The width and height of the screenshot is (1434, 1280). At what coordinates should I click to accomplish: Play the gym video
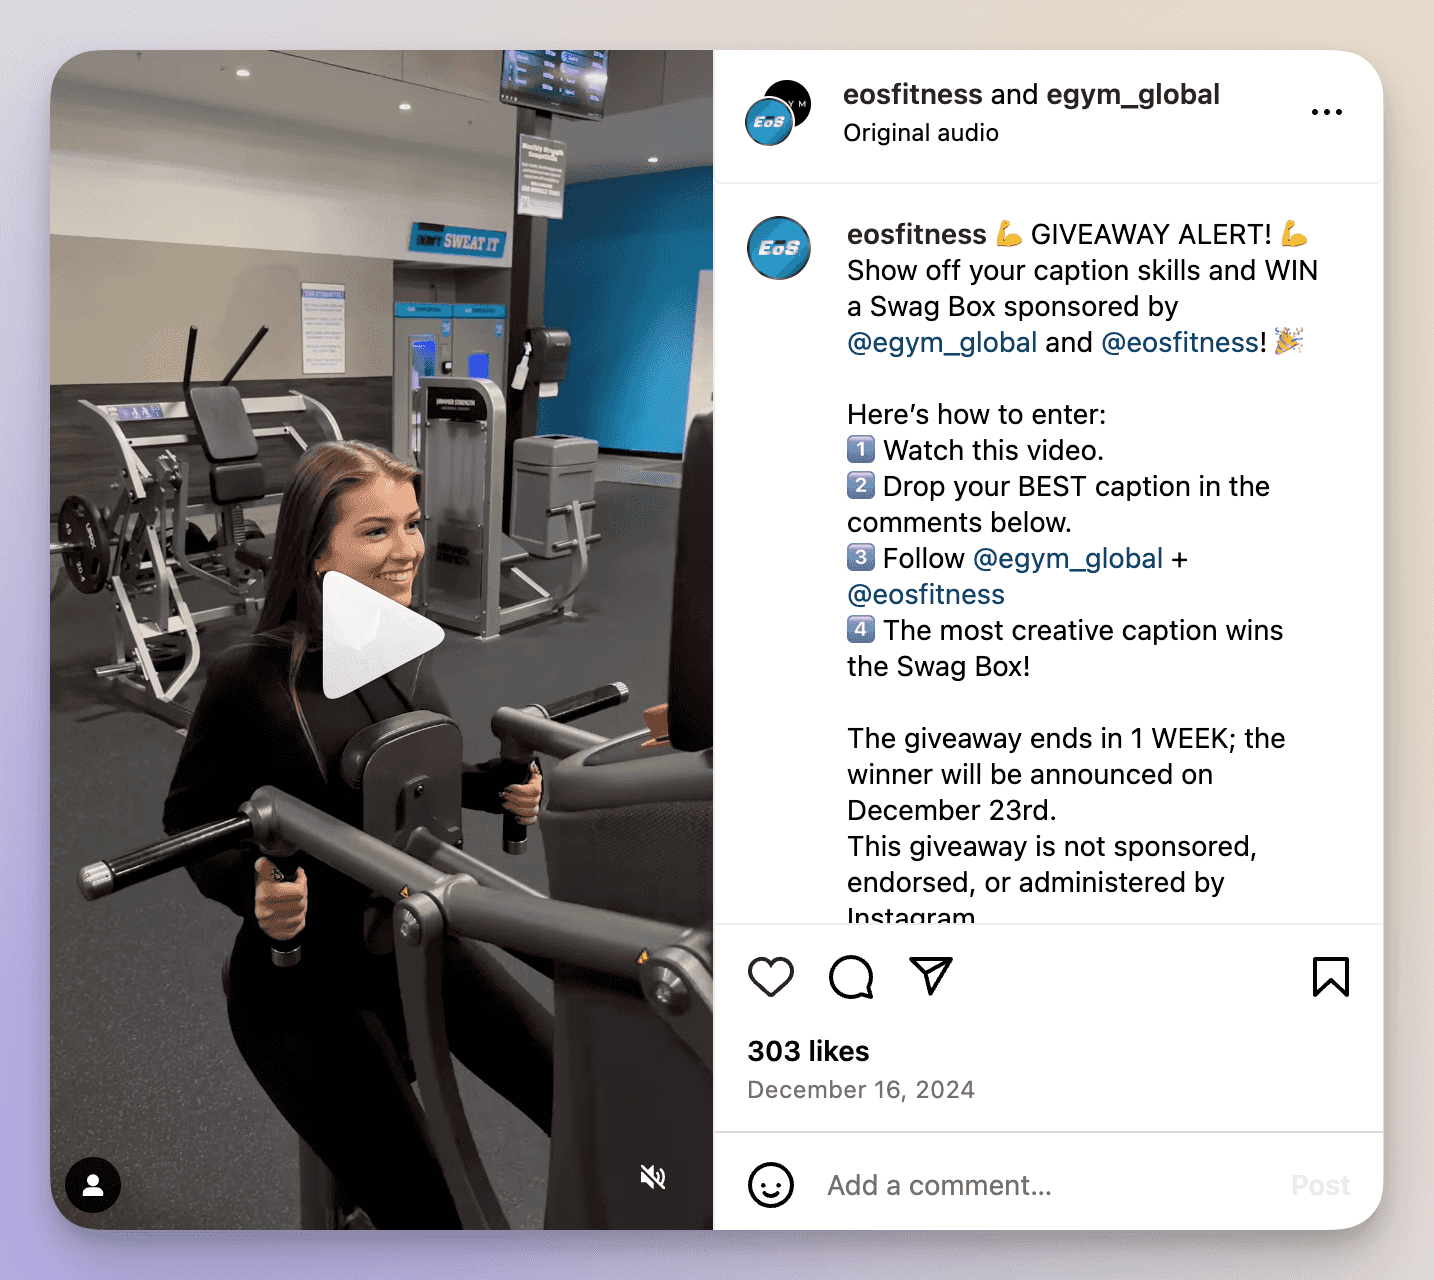382,636
